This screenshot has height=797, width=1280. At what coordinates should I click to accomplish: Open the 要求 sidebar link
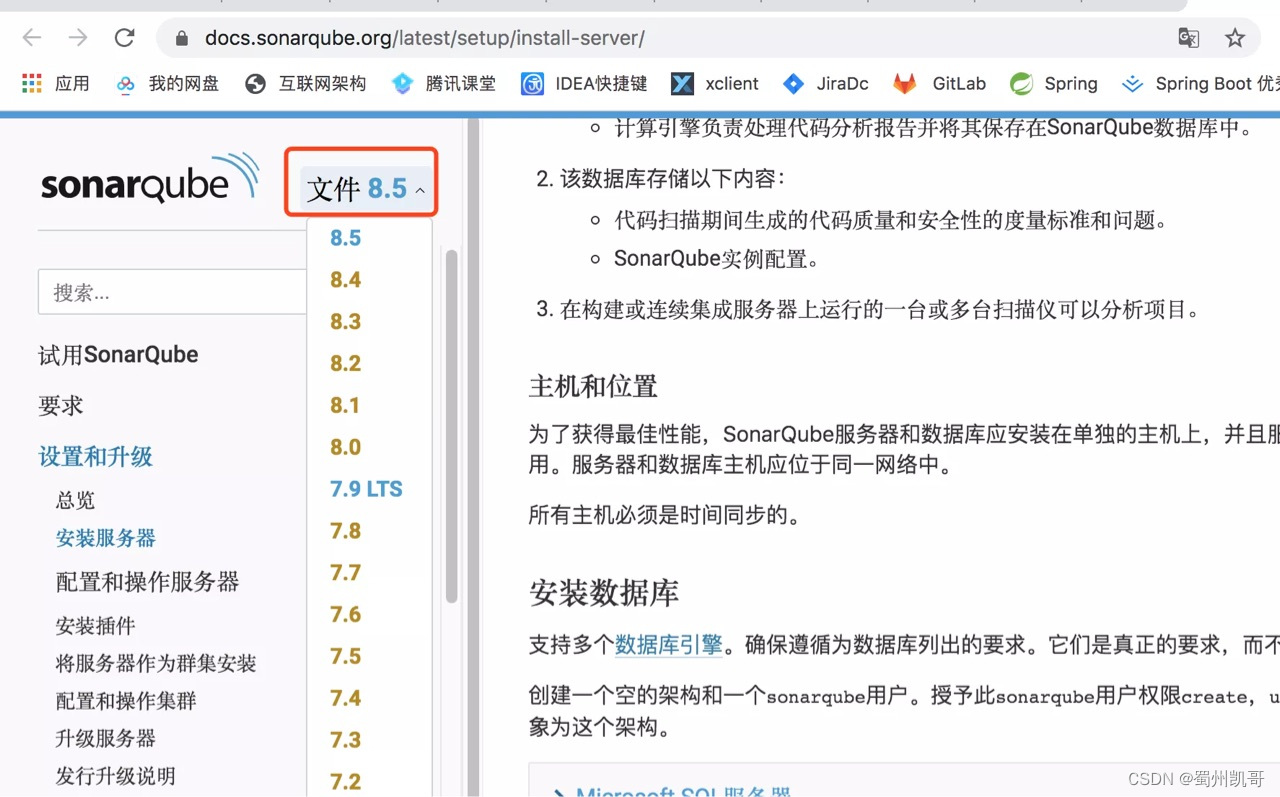point(61,406)
